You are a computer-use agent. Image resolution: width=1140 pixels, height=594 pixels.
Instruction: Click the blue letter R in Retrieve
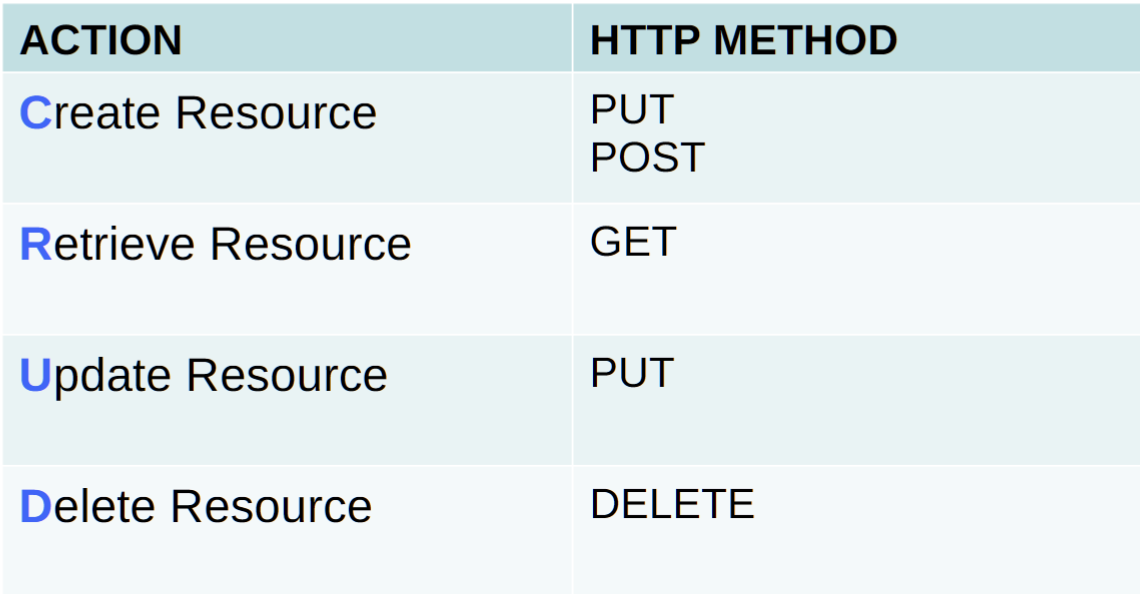tap(36, 244)
